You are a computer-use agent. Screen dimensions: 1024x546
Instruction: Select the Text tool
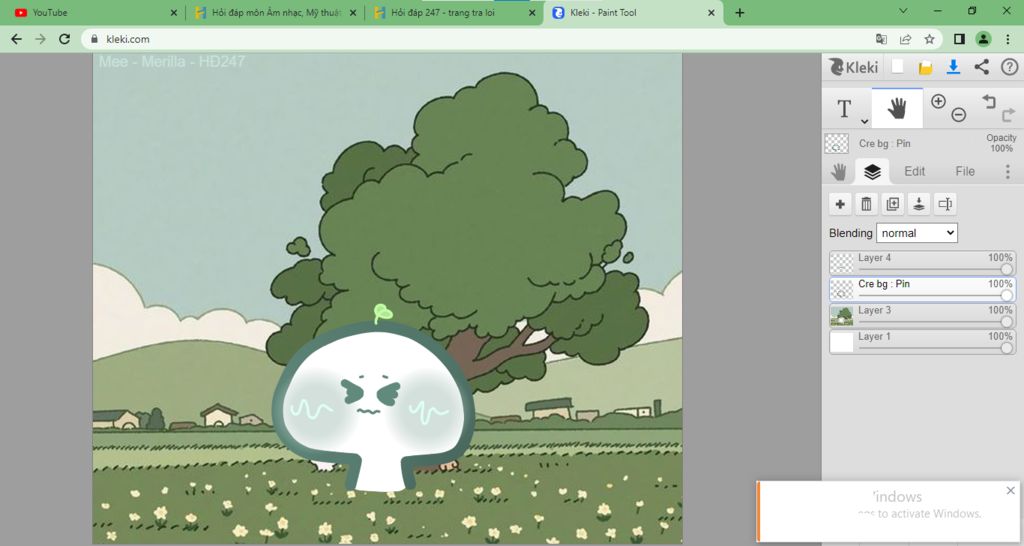tap(844, 108)
